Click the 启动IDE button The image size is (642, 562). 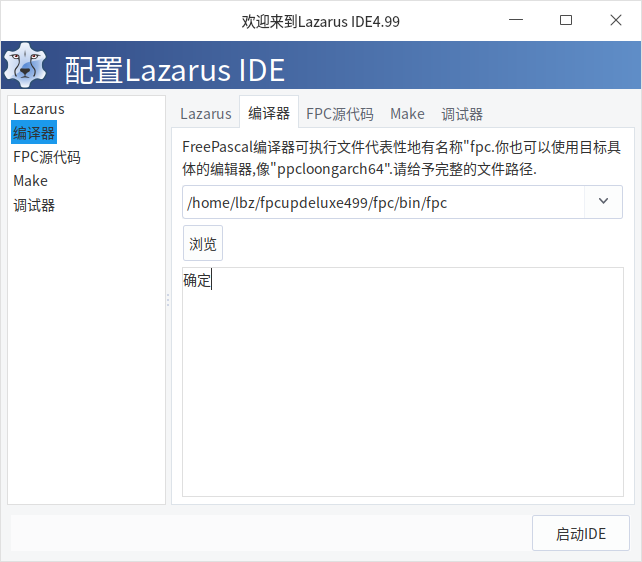click(581, 533)
